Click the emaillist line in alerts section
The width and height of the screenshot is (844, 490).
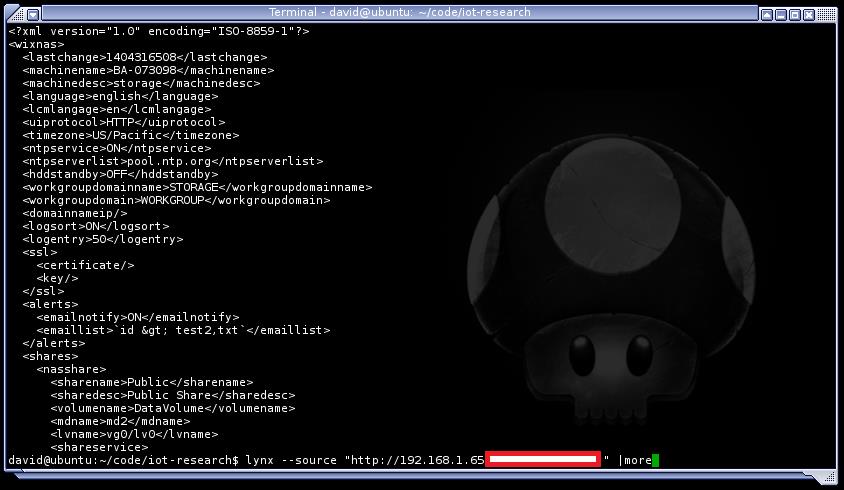pos(183,330)
